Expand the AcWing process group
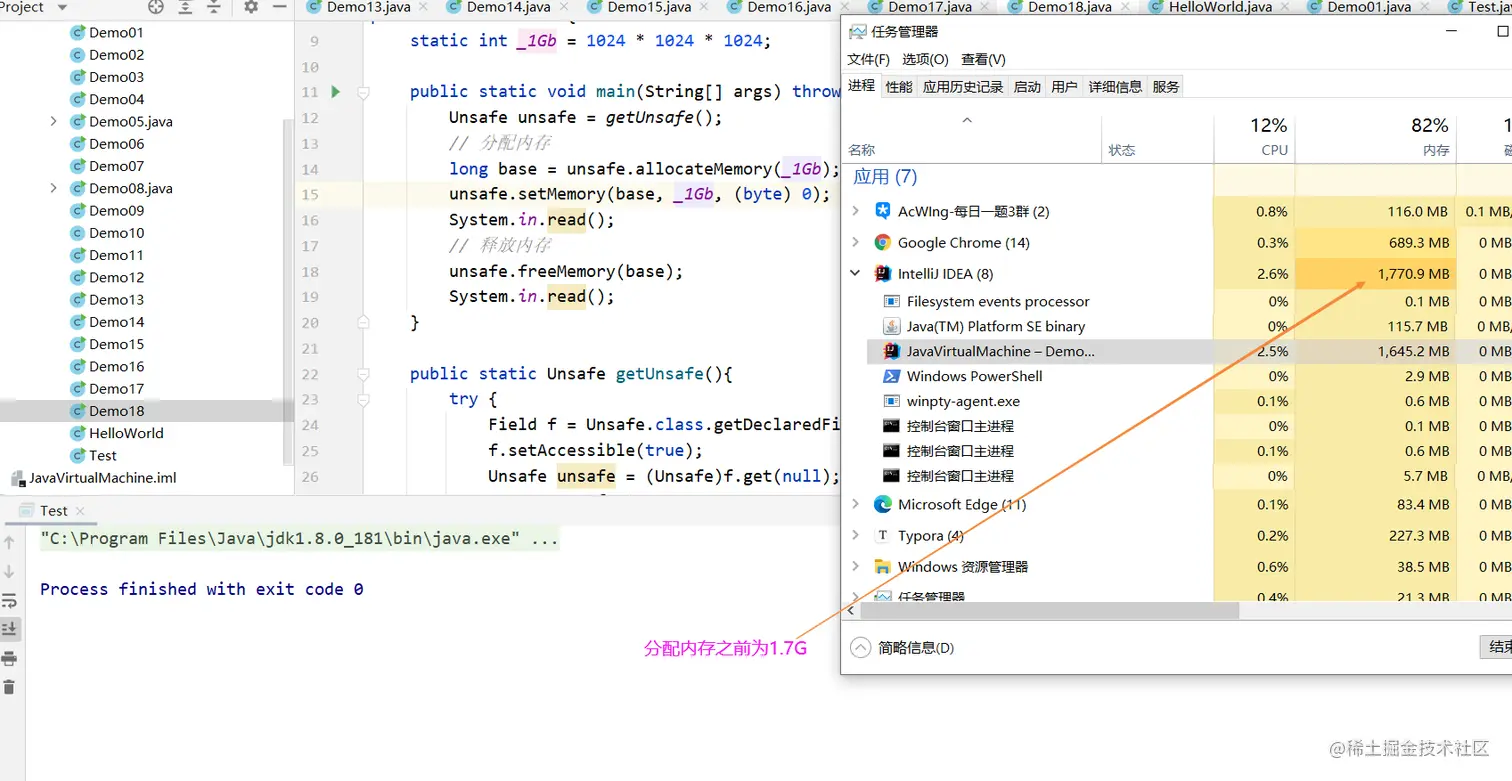The width and height of the screenshot is (1512, 781). tap(855, 211)
